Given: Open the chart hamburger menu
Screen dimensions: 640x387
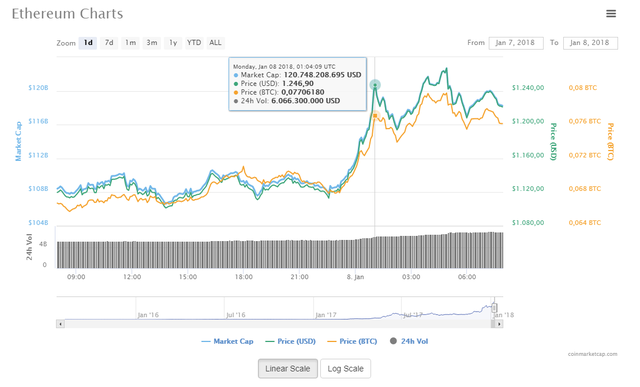Looking at the screenshot, I should 611,13.
